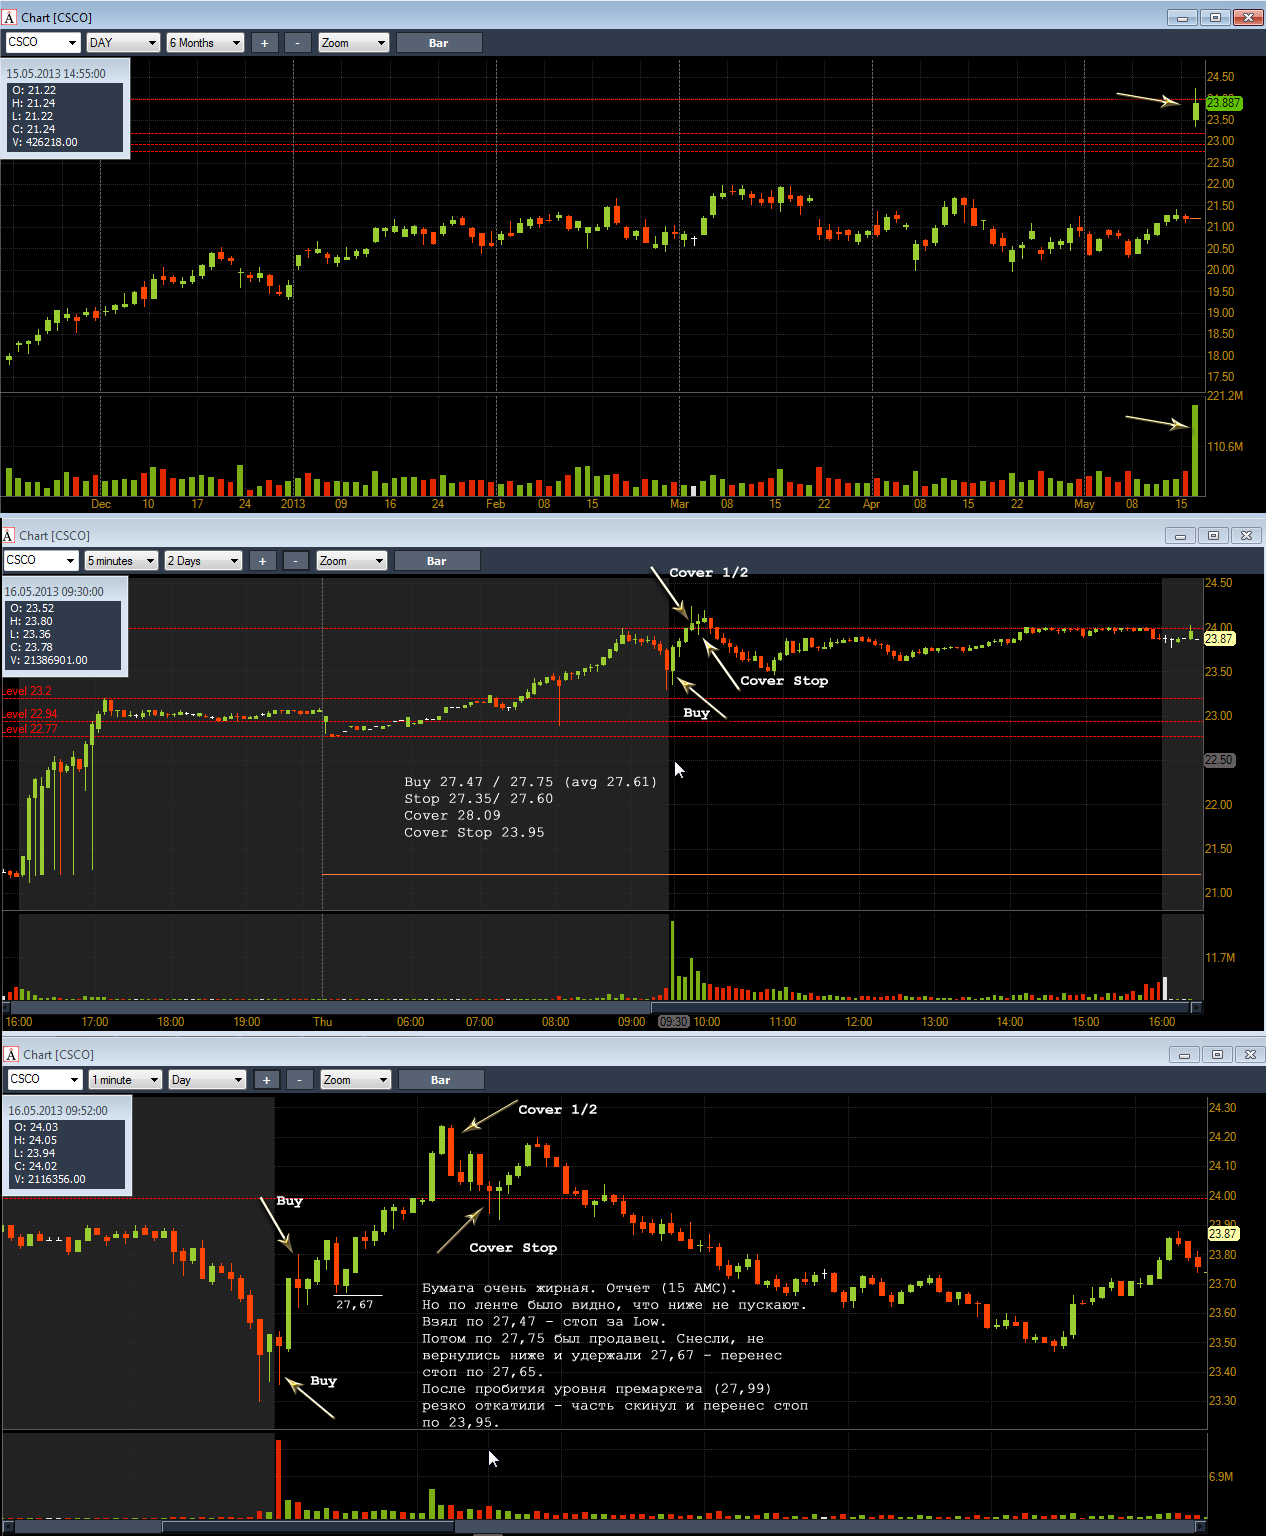Open 6 Months range dropdown
1266x1536 pixels.
[x=205, y=42]
